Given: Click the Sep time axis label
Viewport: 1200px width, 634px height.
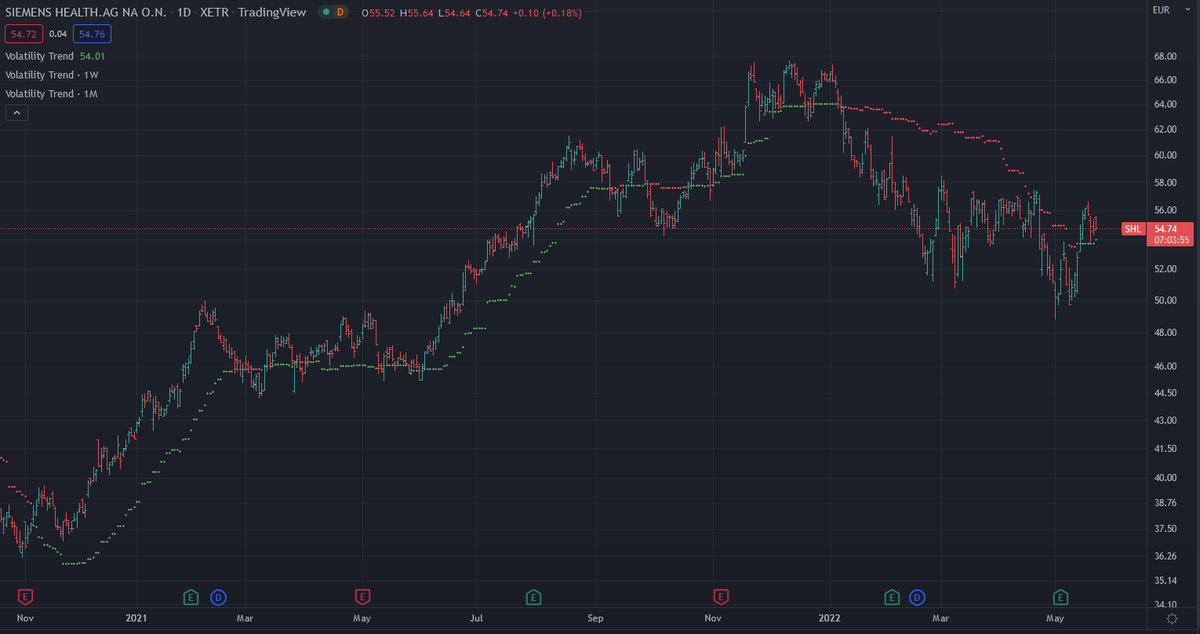Looking at the screenshot, I should [x=595, y=619].
